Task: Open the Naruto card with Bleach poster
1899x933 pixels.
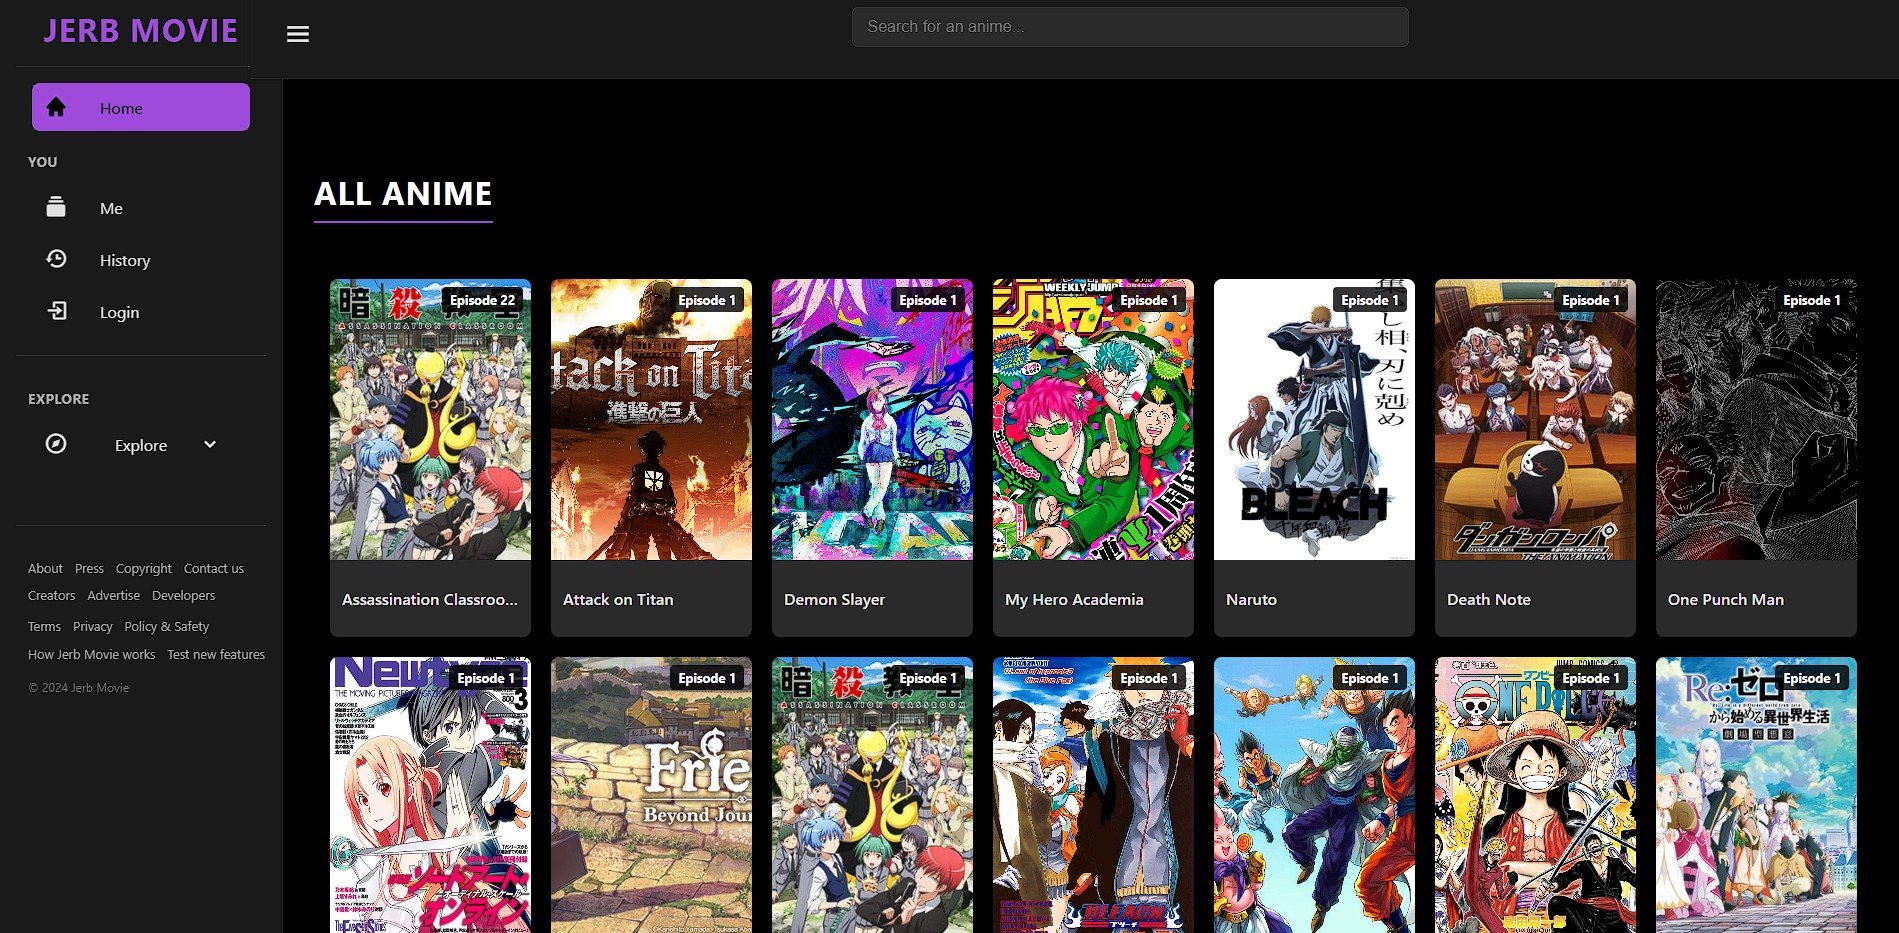Action: click(x=1313, y=420)
